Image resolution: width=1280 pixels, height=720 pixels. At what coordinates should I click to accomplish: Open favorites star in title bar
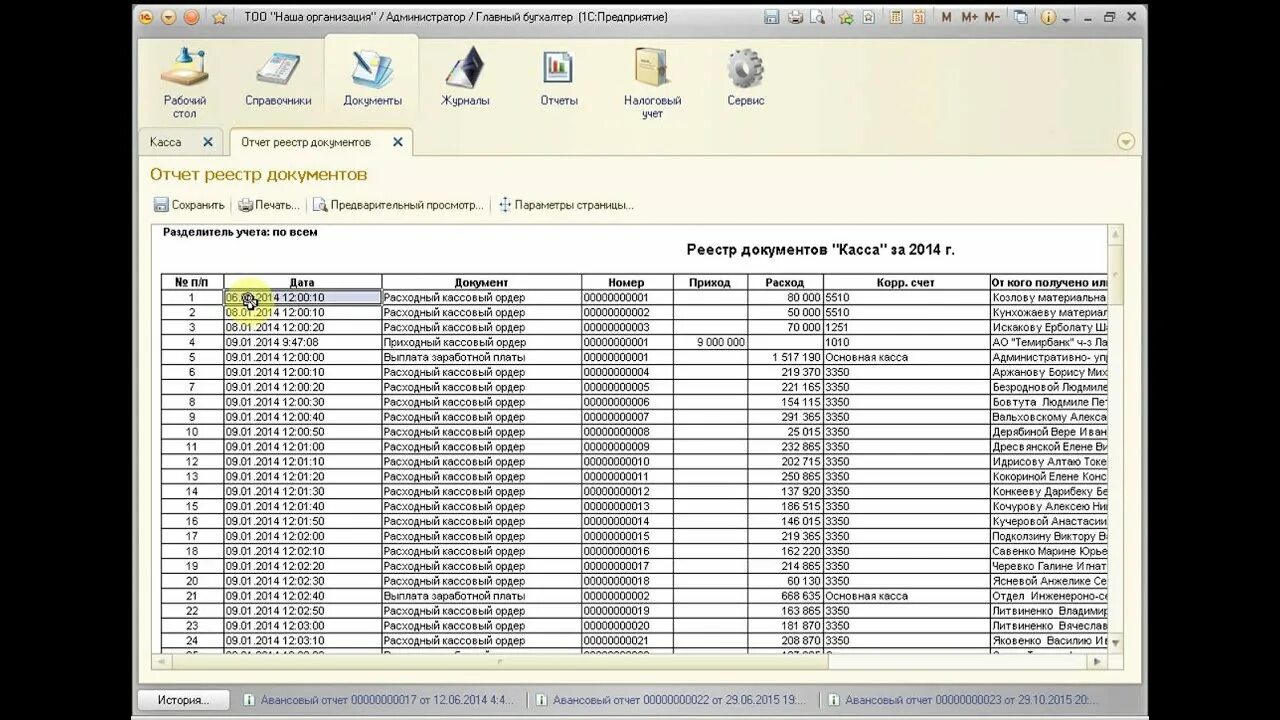pyautogui.click(x=219, y=17)
